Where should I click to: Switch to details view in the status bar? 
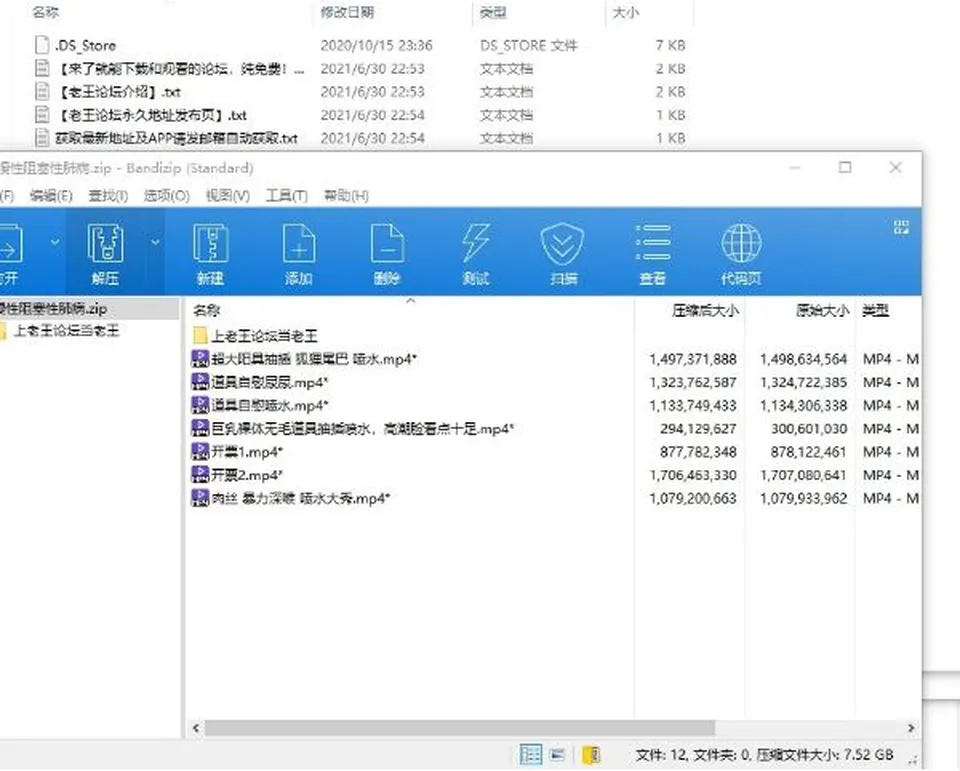click(x=530, y=754)
